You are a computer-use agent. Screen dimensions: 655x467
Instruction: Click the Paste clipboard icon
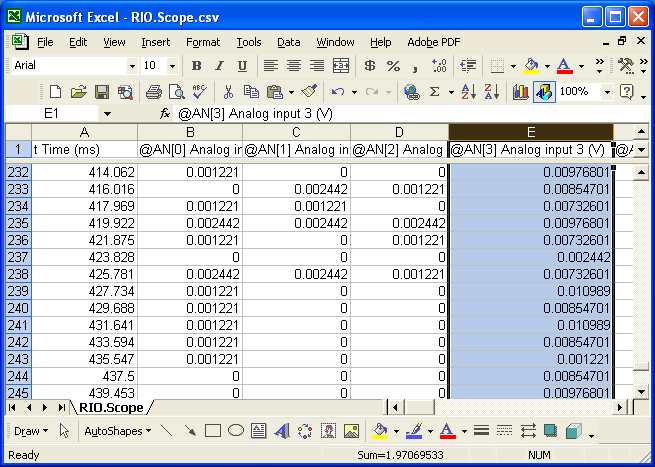[x=274, y=92]
